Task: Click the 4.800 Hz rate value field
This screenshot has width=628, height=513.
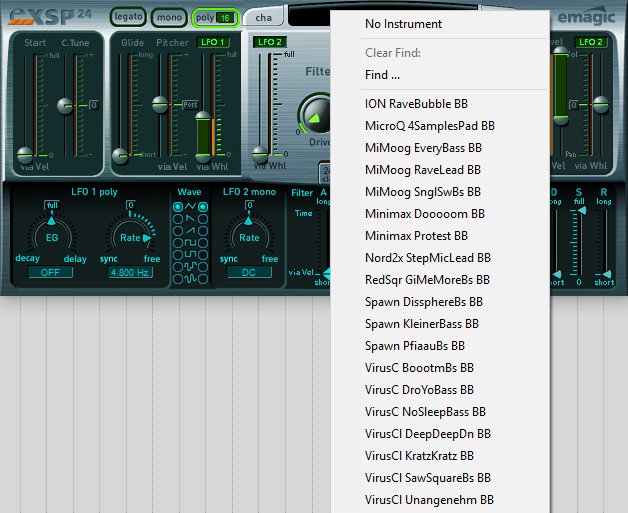Action: click(x=130, y=272)
